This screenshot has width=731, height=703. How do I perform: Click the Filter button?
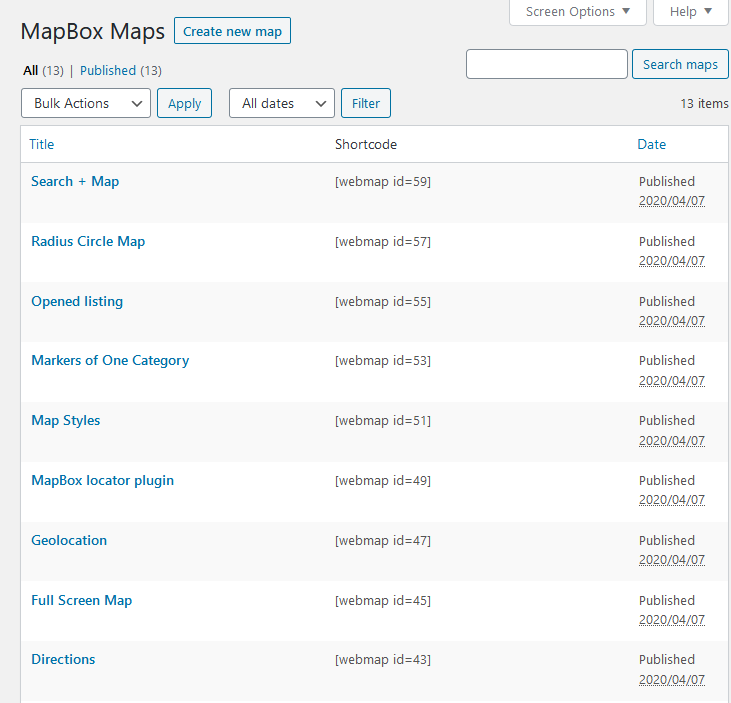click(x=366, y=103)
